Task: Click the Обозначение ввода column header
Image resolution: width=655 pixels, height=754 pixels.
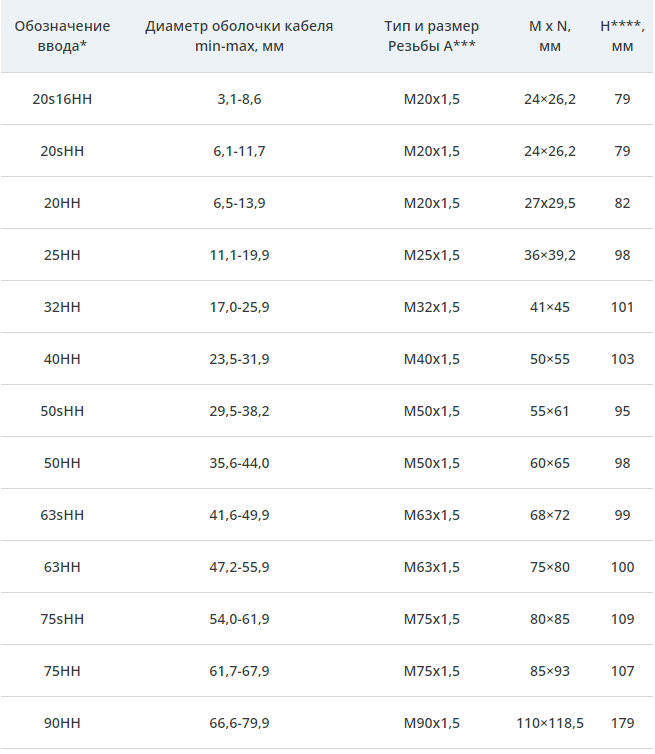Action: pos(62,36)
